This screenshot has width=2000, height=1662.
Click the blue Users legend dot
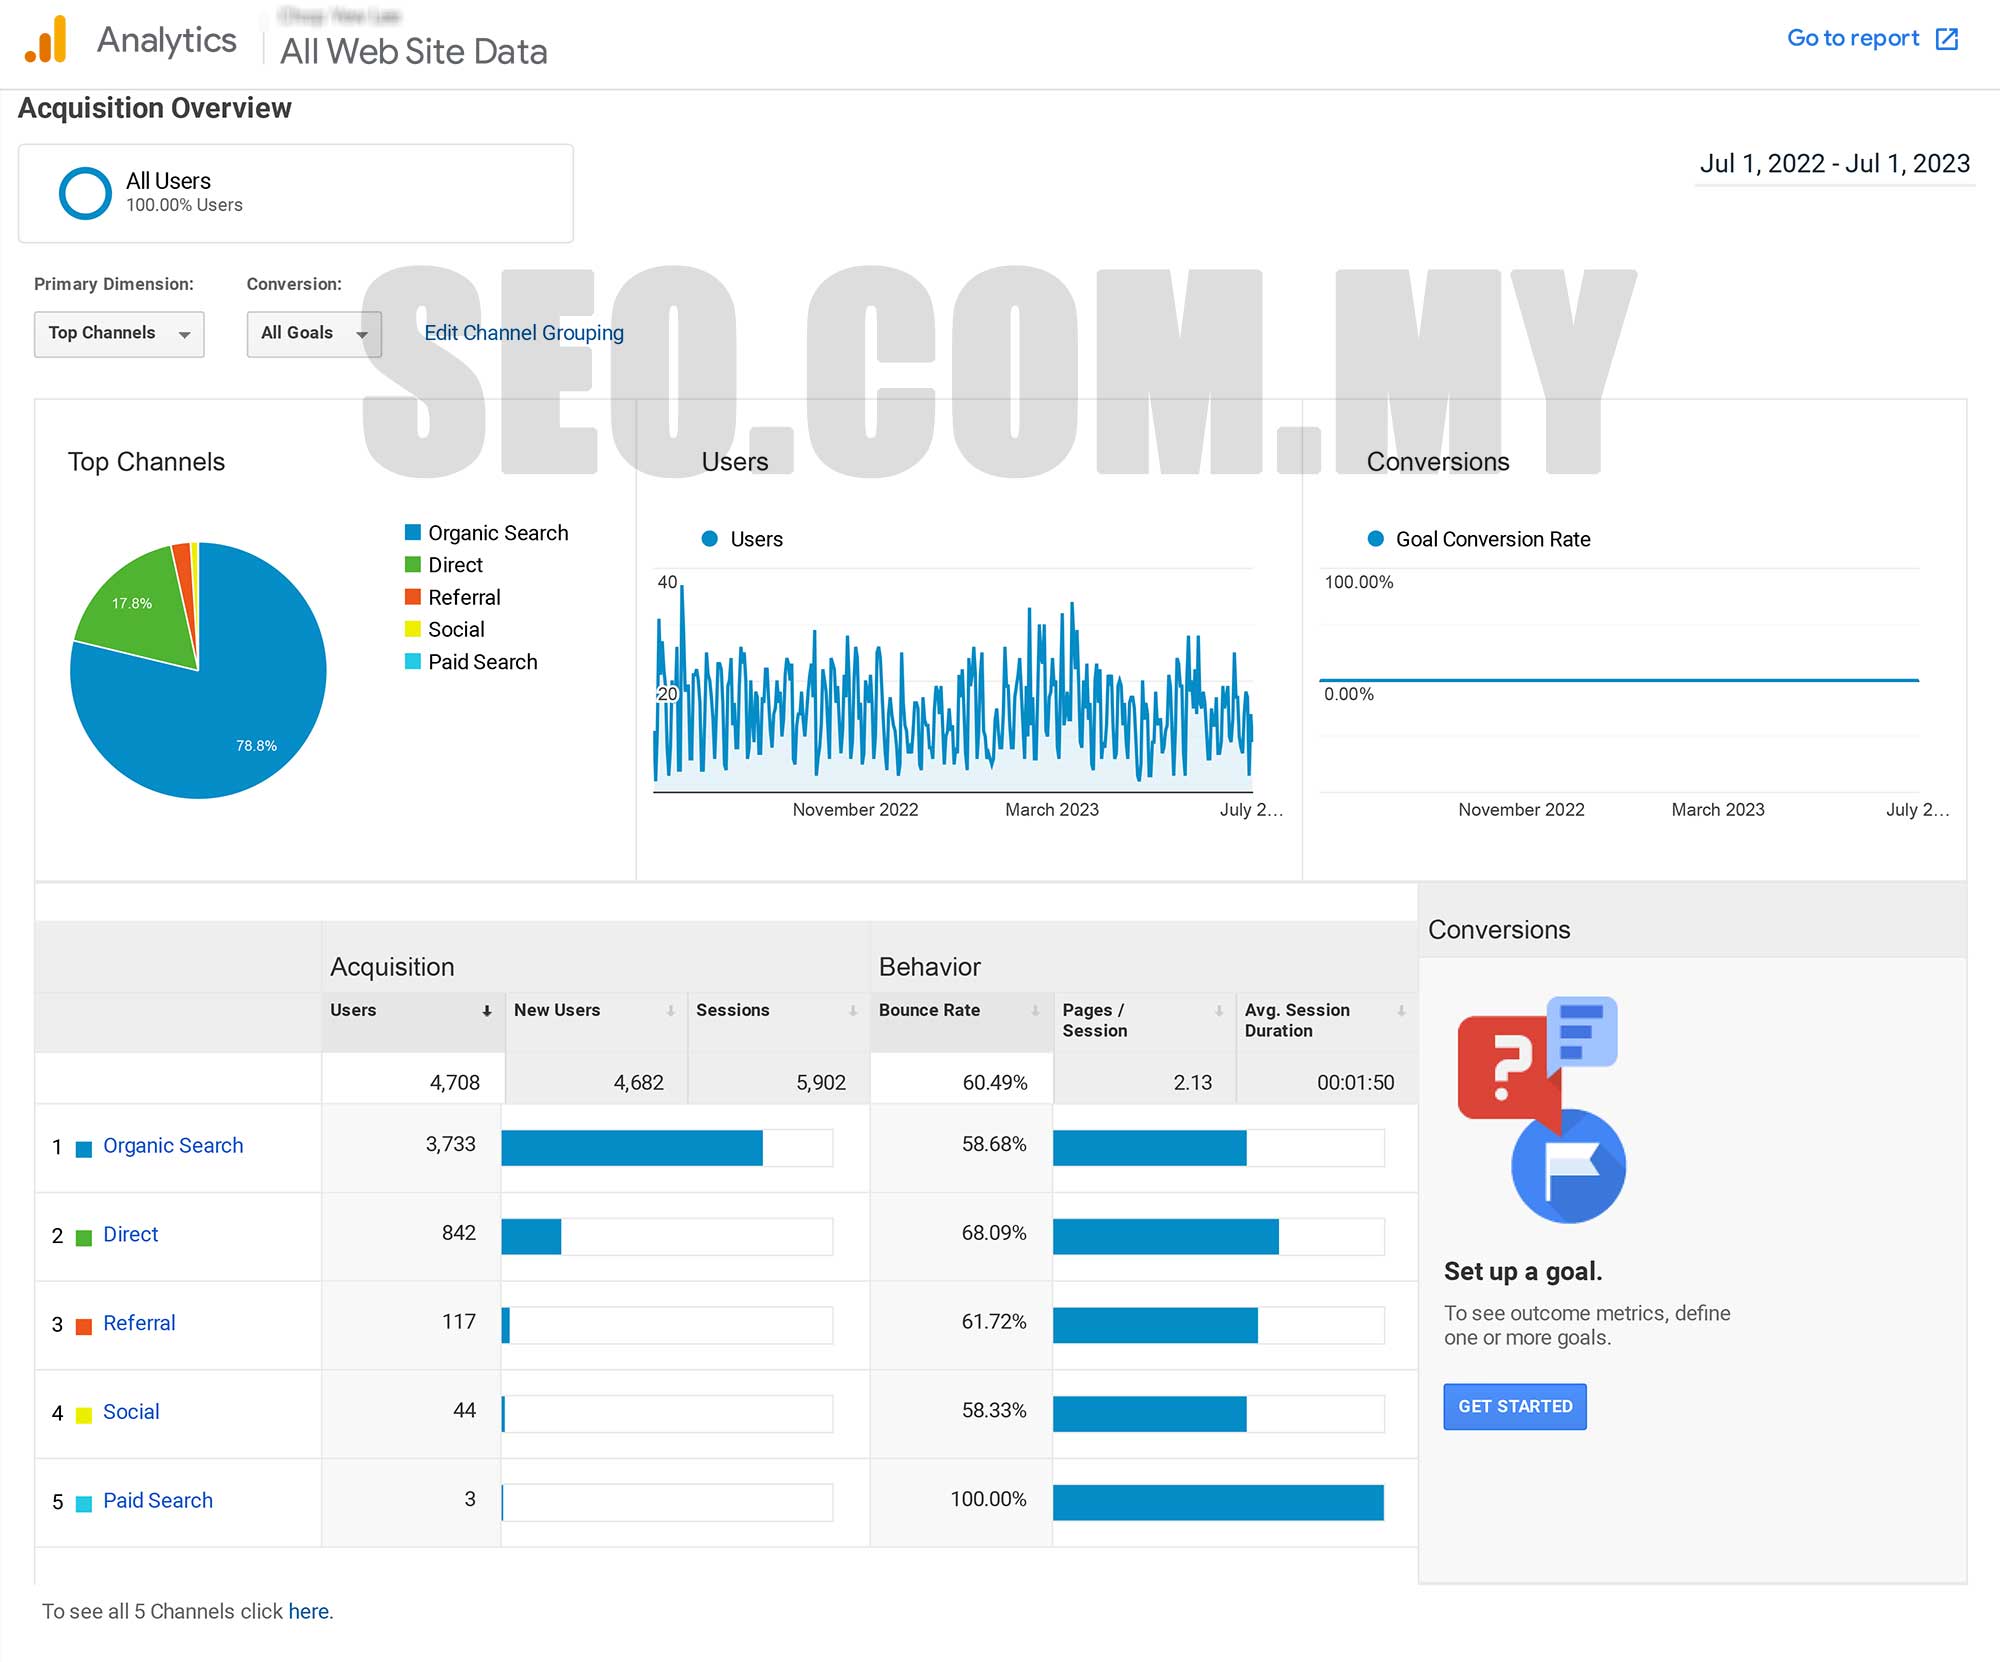pyautogui.click(x=710, y=539)
